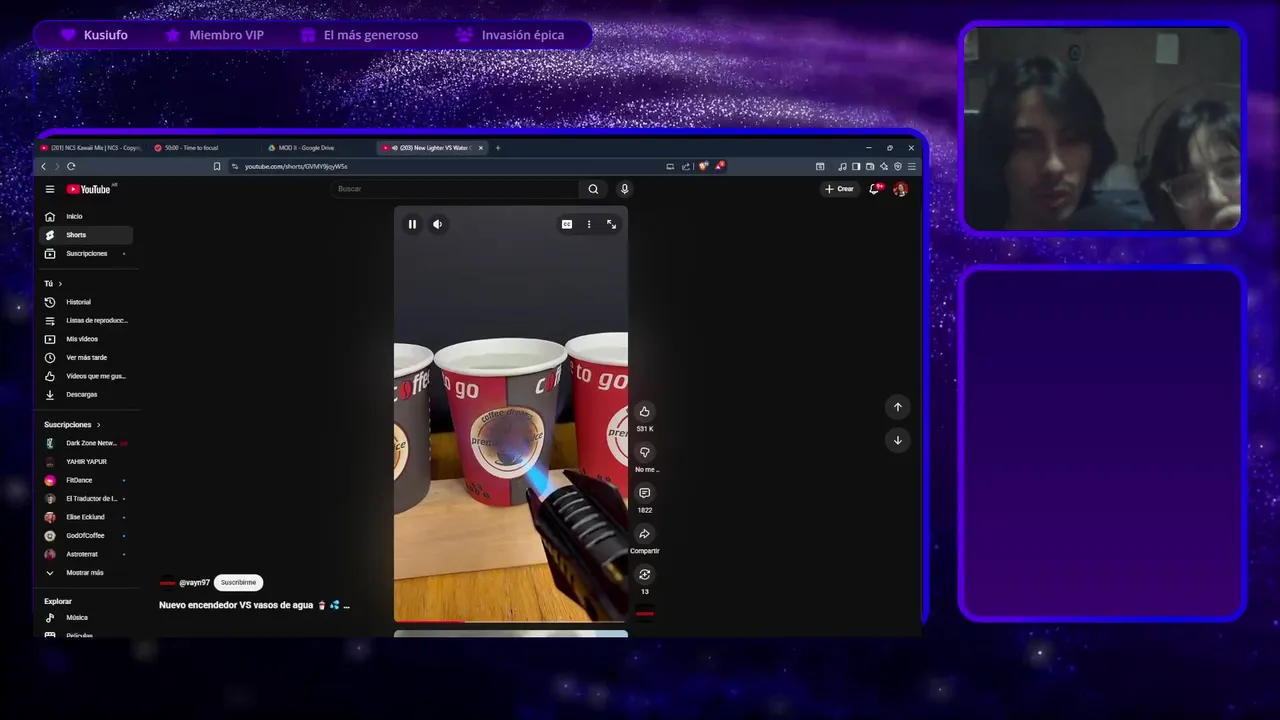Screen dimensions: 1280x720
Task: Open the account avatar menu
Action: pyautogui.click(x=900, y=189)
